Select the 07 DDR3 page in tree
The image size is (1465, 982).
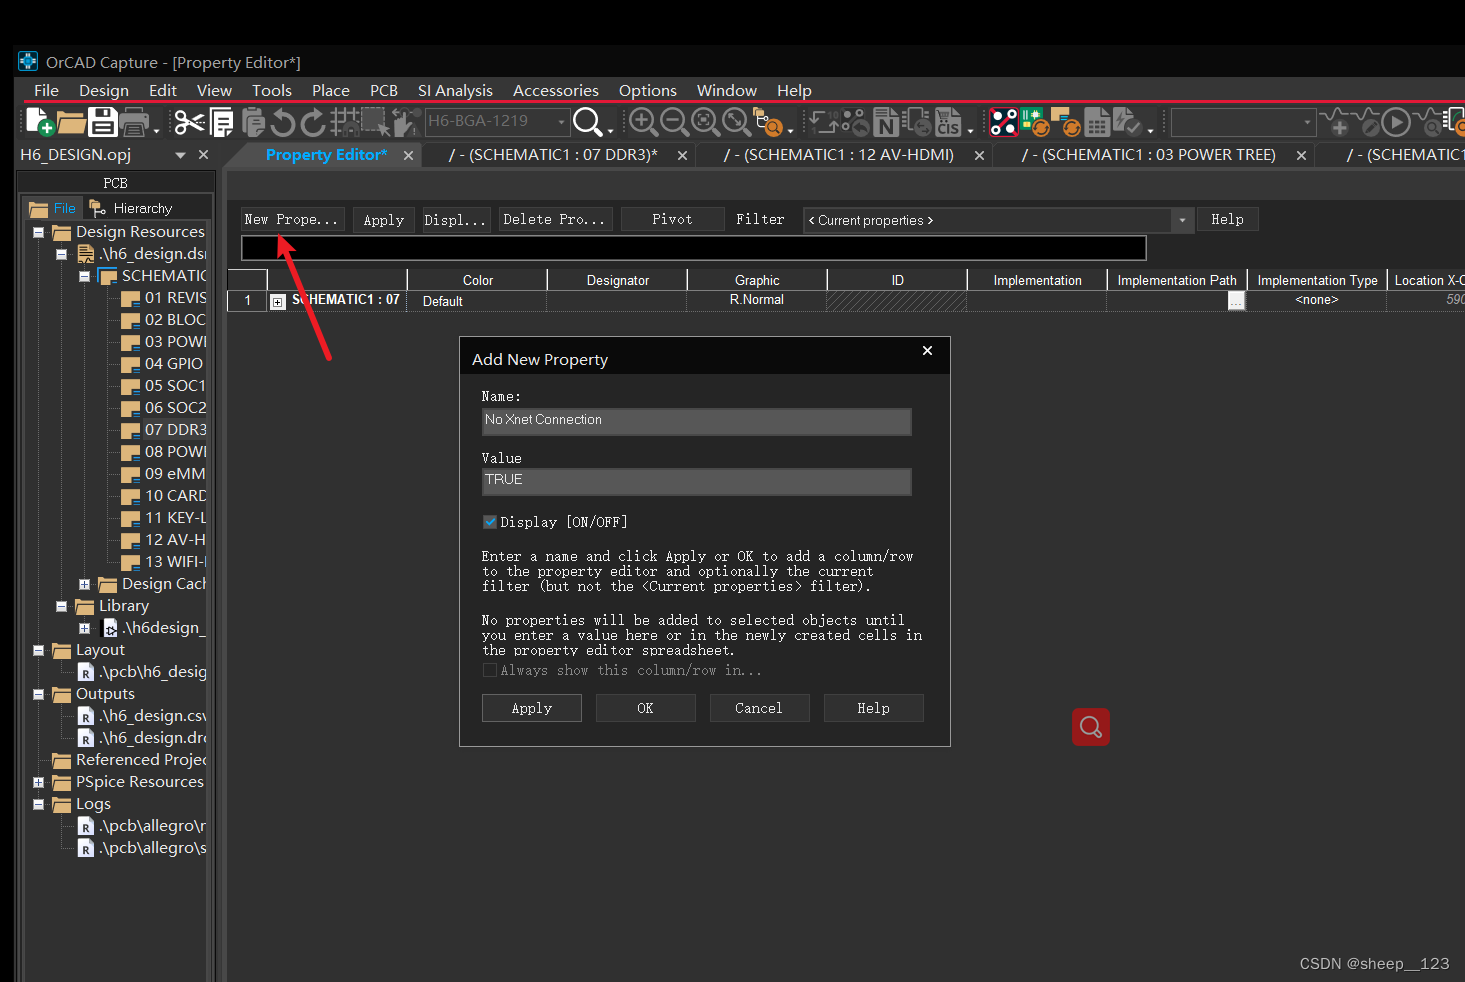pos(163,430)
